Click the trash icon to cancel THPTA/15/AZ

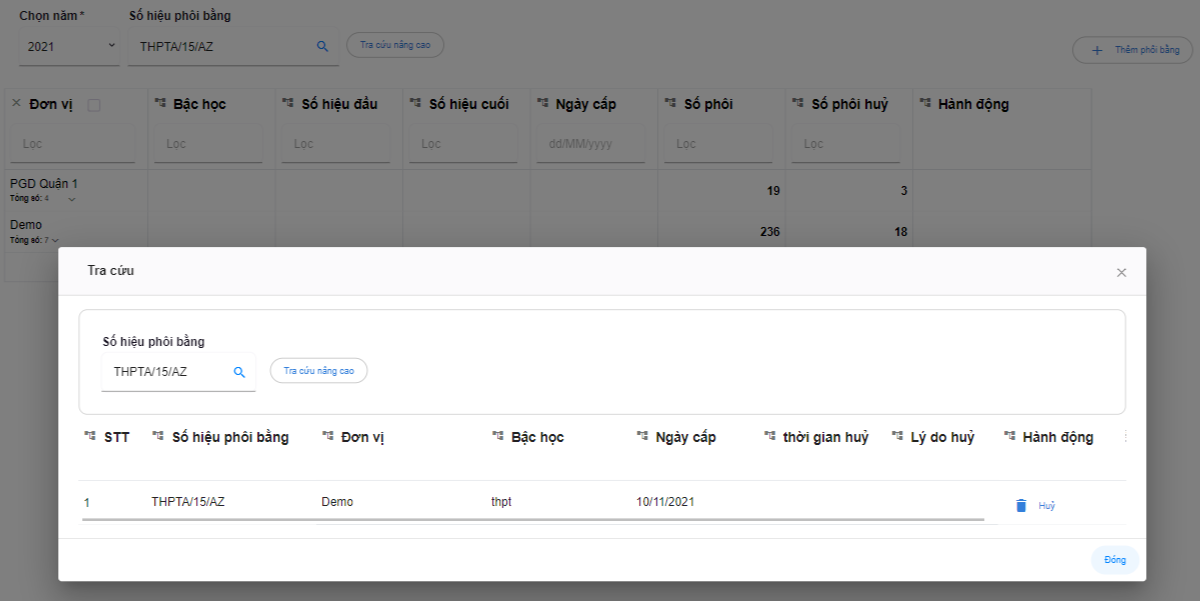[1021, 506]
